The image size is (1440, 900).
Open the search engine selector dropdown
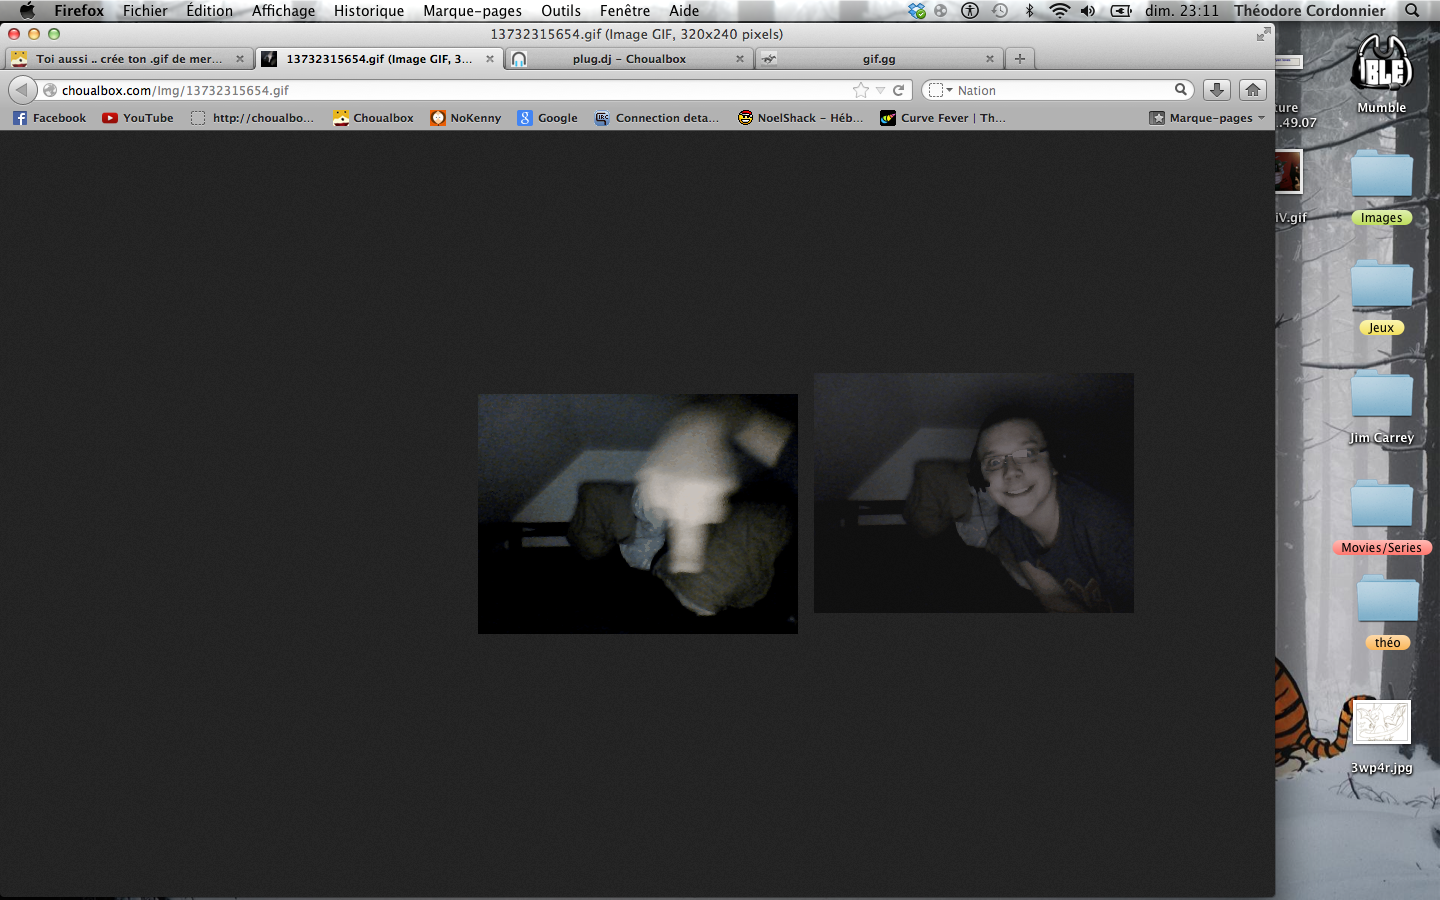tap(939, 90)
